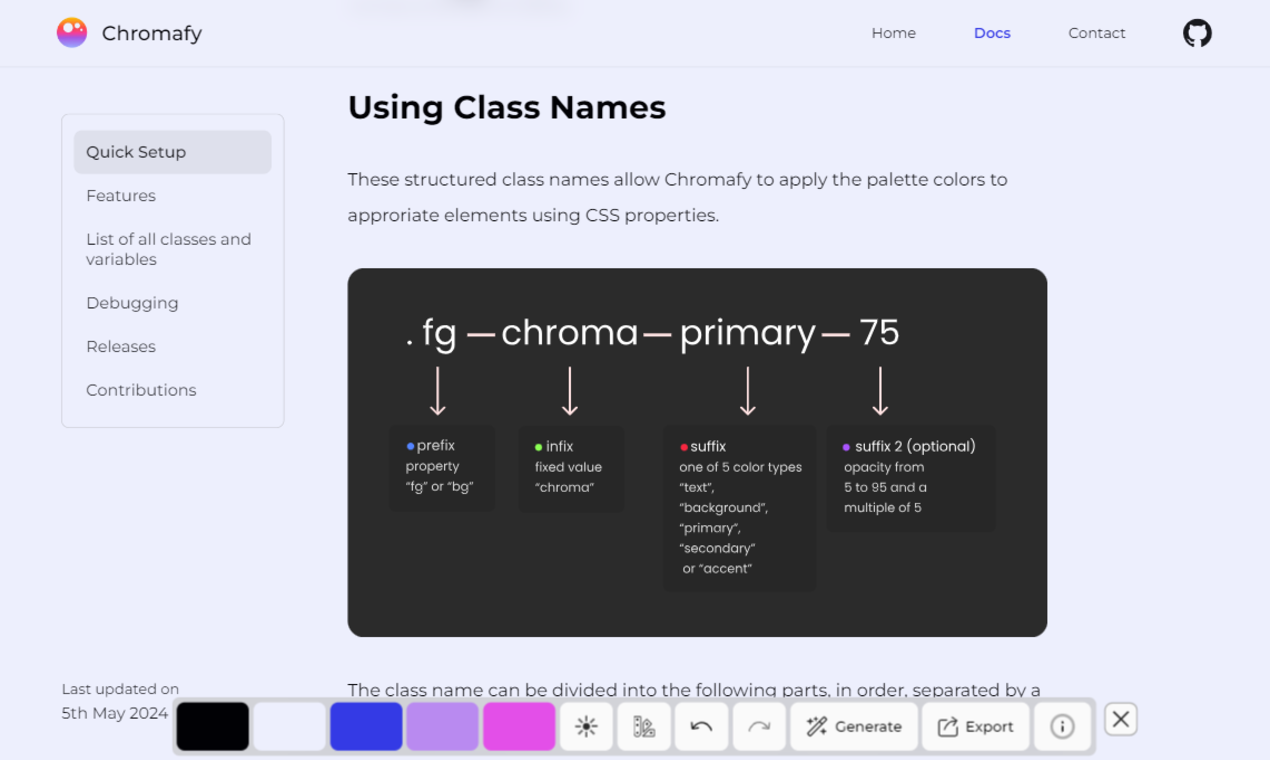The height and width of the screenshot is (760, 1270).
Task: Click the Chromafy brand name
Action: 152,34
